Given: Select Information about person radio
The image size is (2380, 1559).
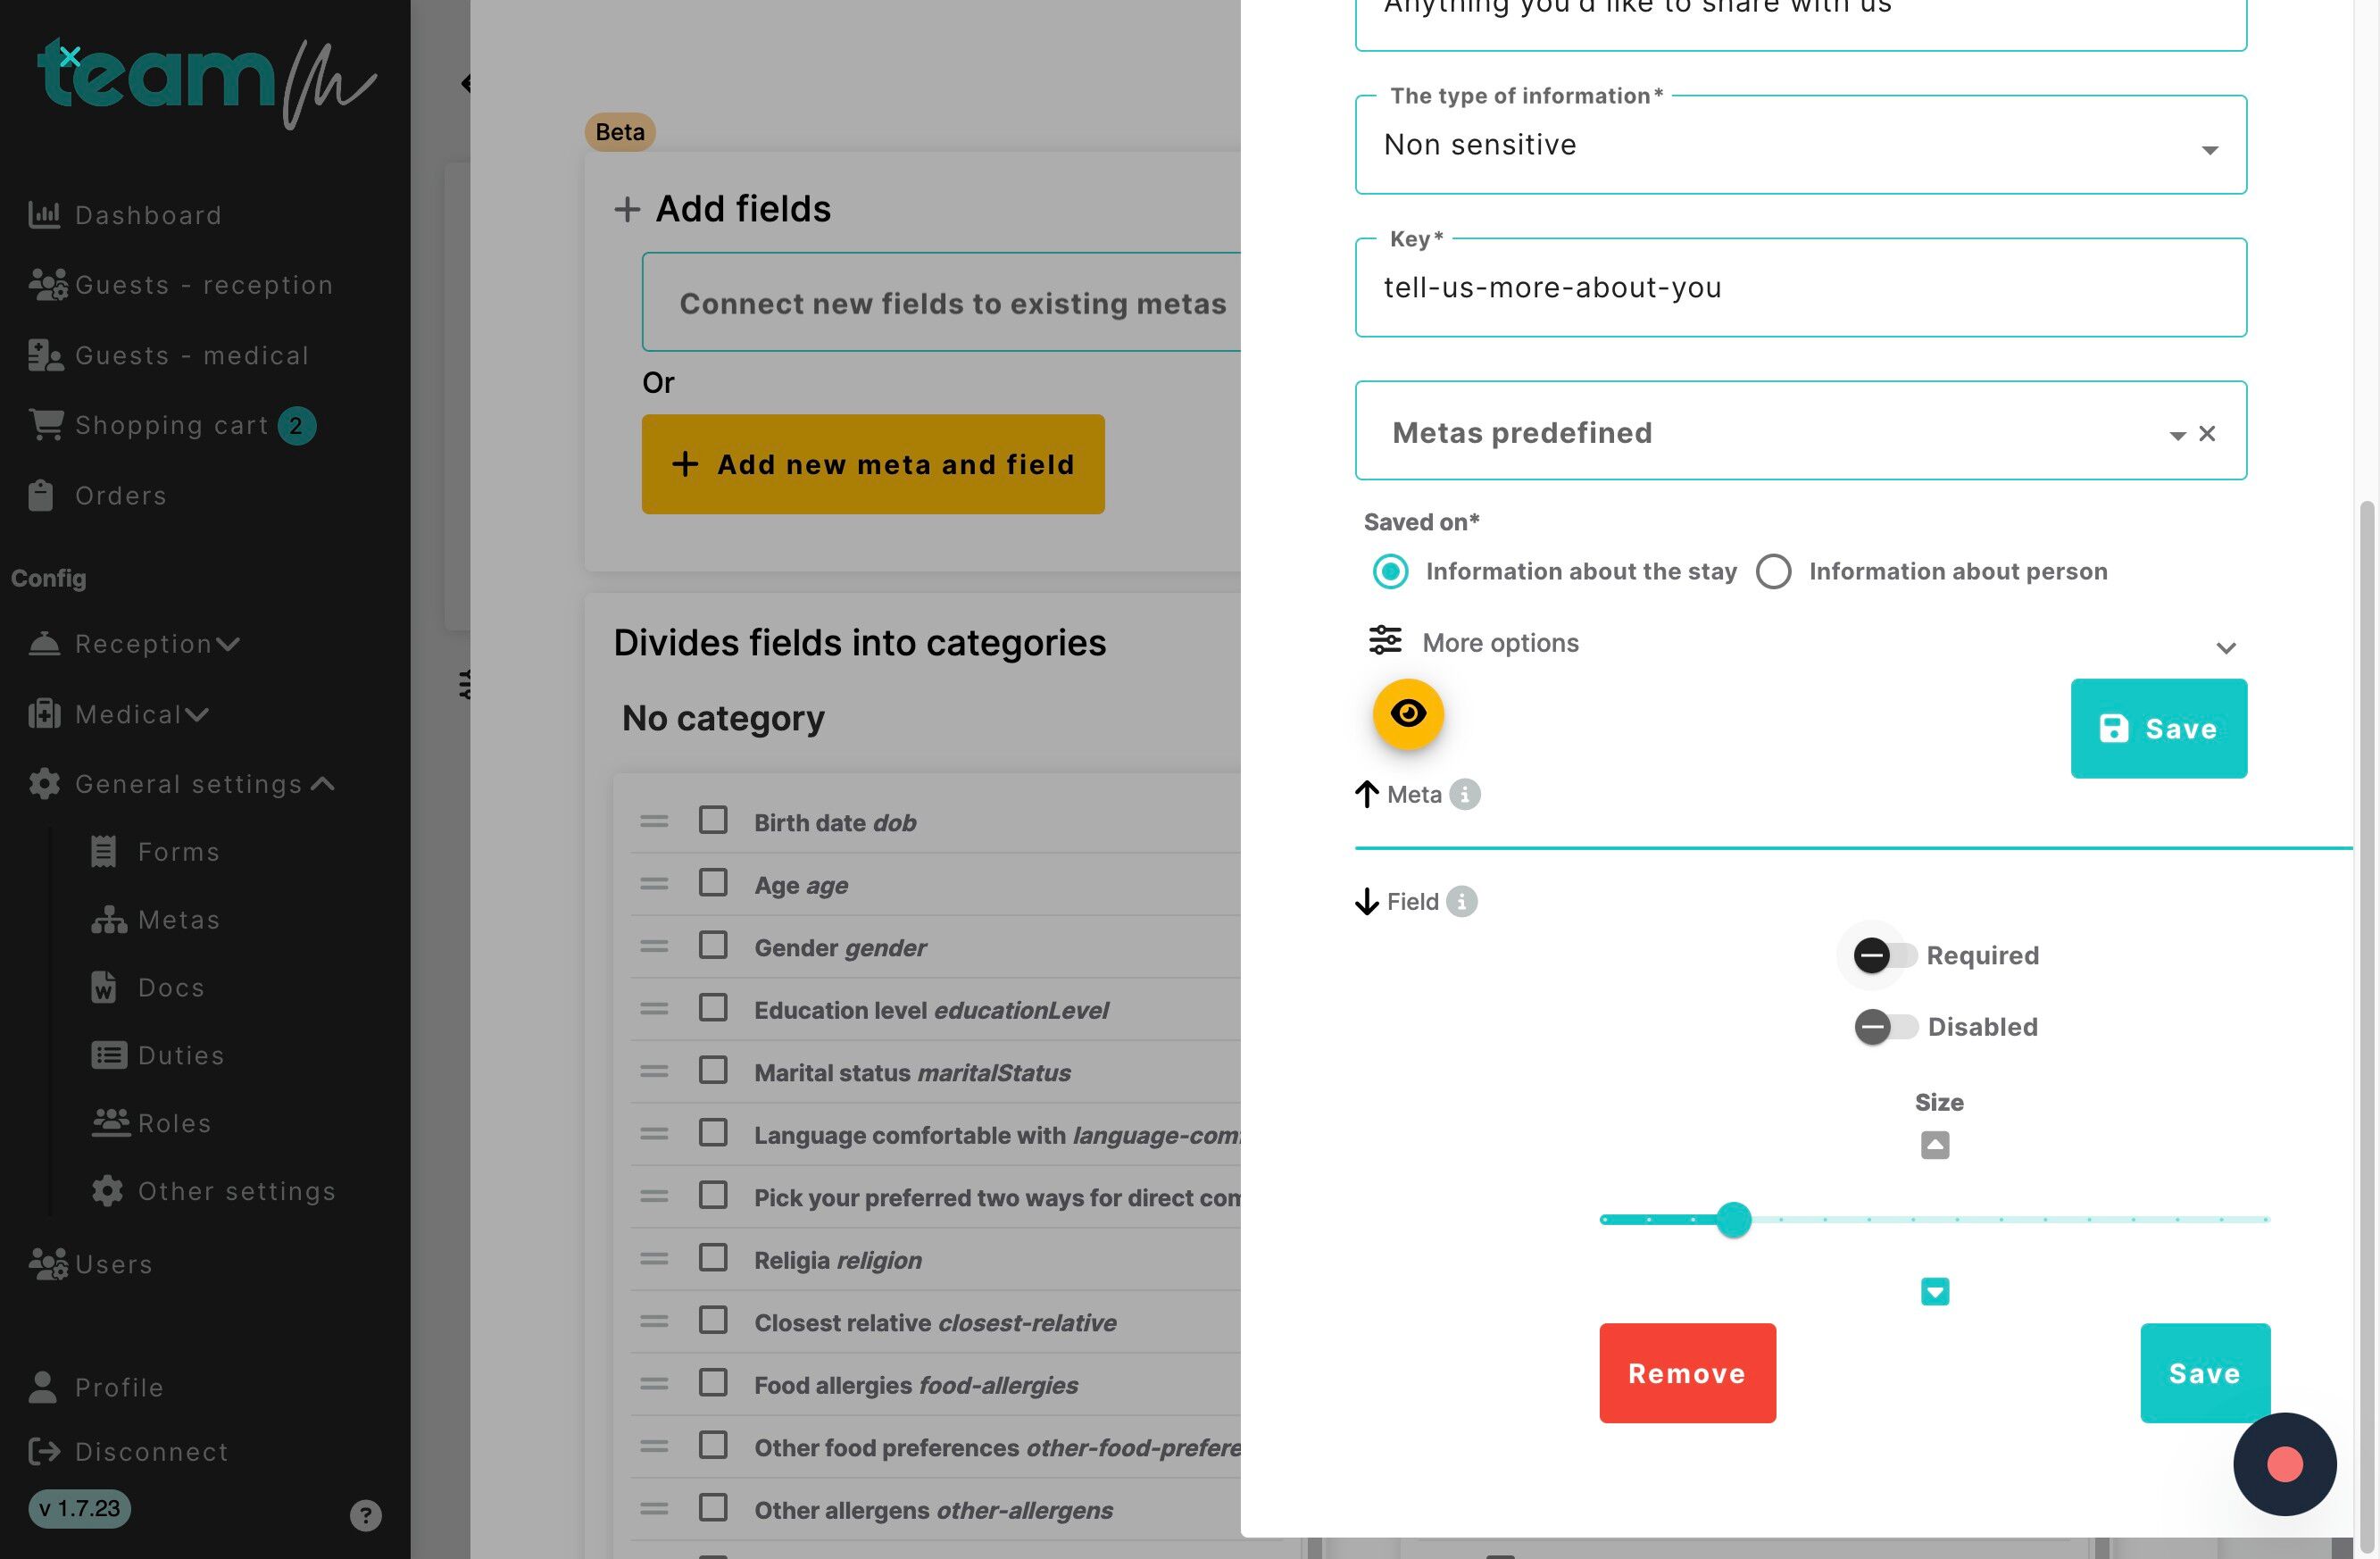Looking at the screenshot, I should [x=1773, y=572].
